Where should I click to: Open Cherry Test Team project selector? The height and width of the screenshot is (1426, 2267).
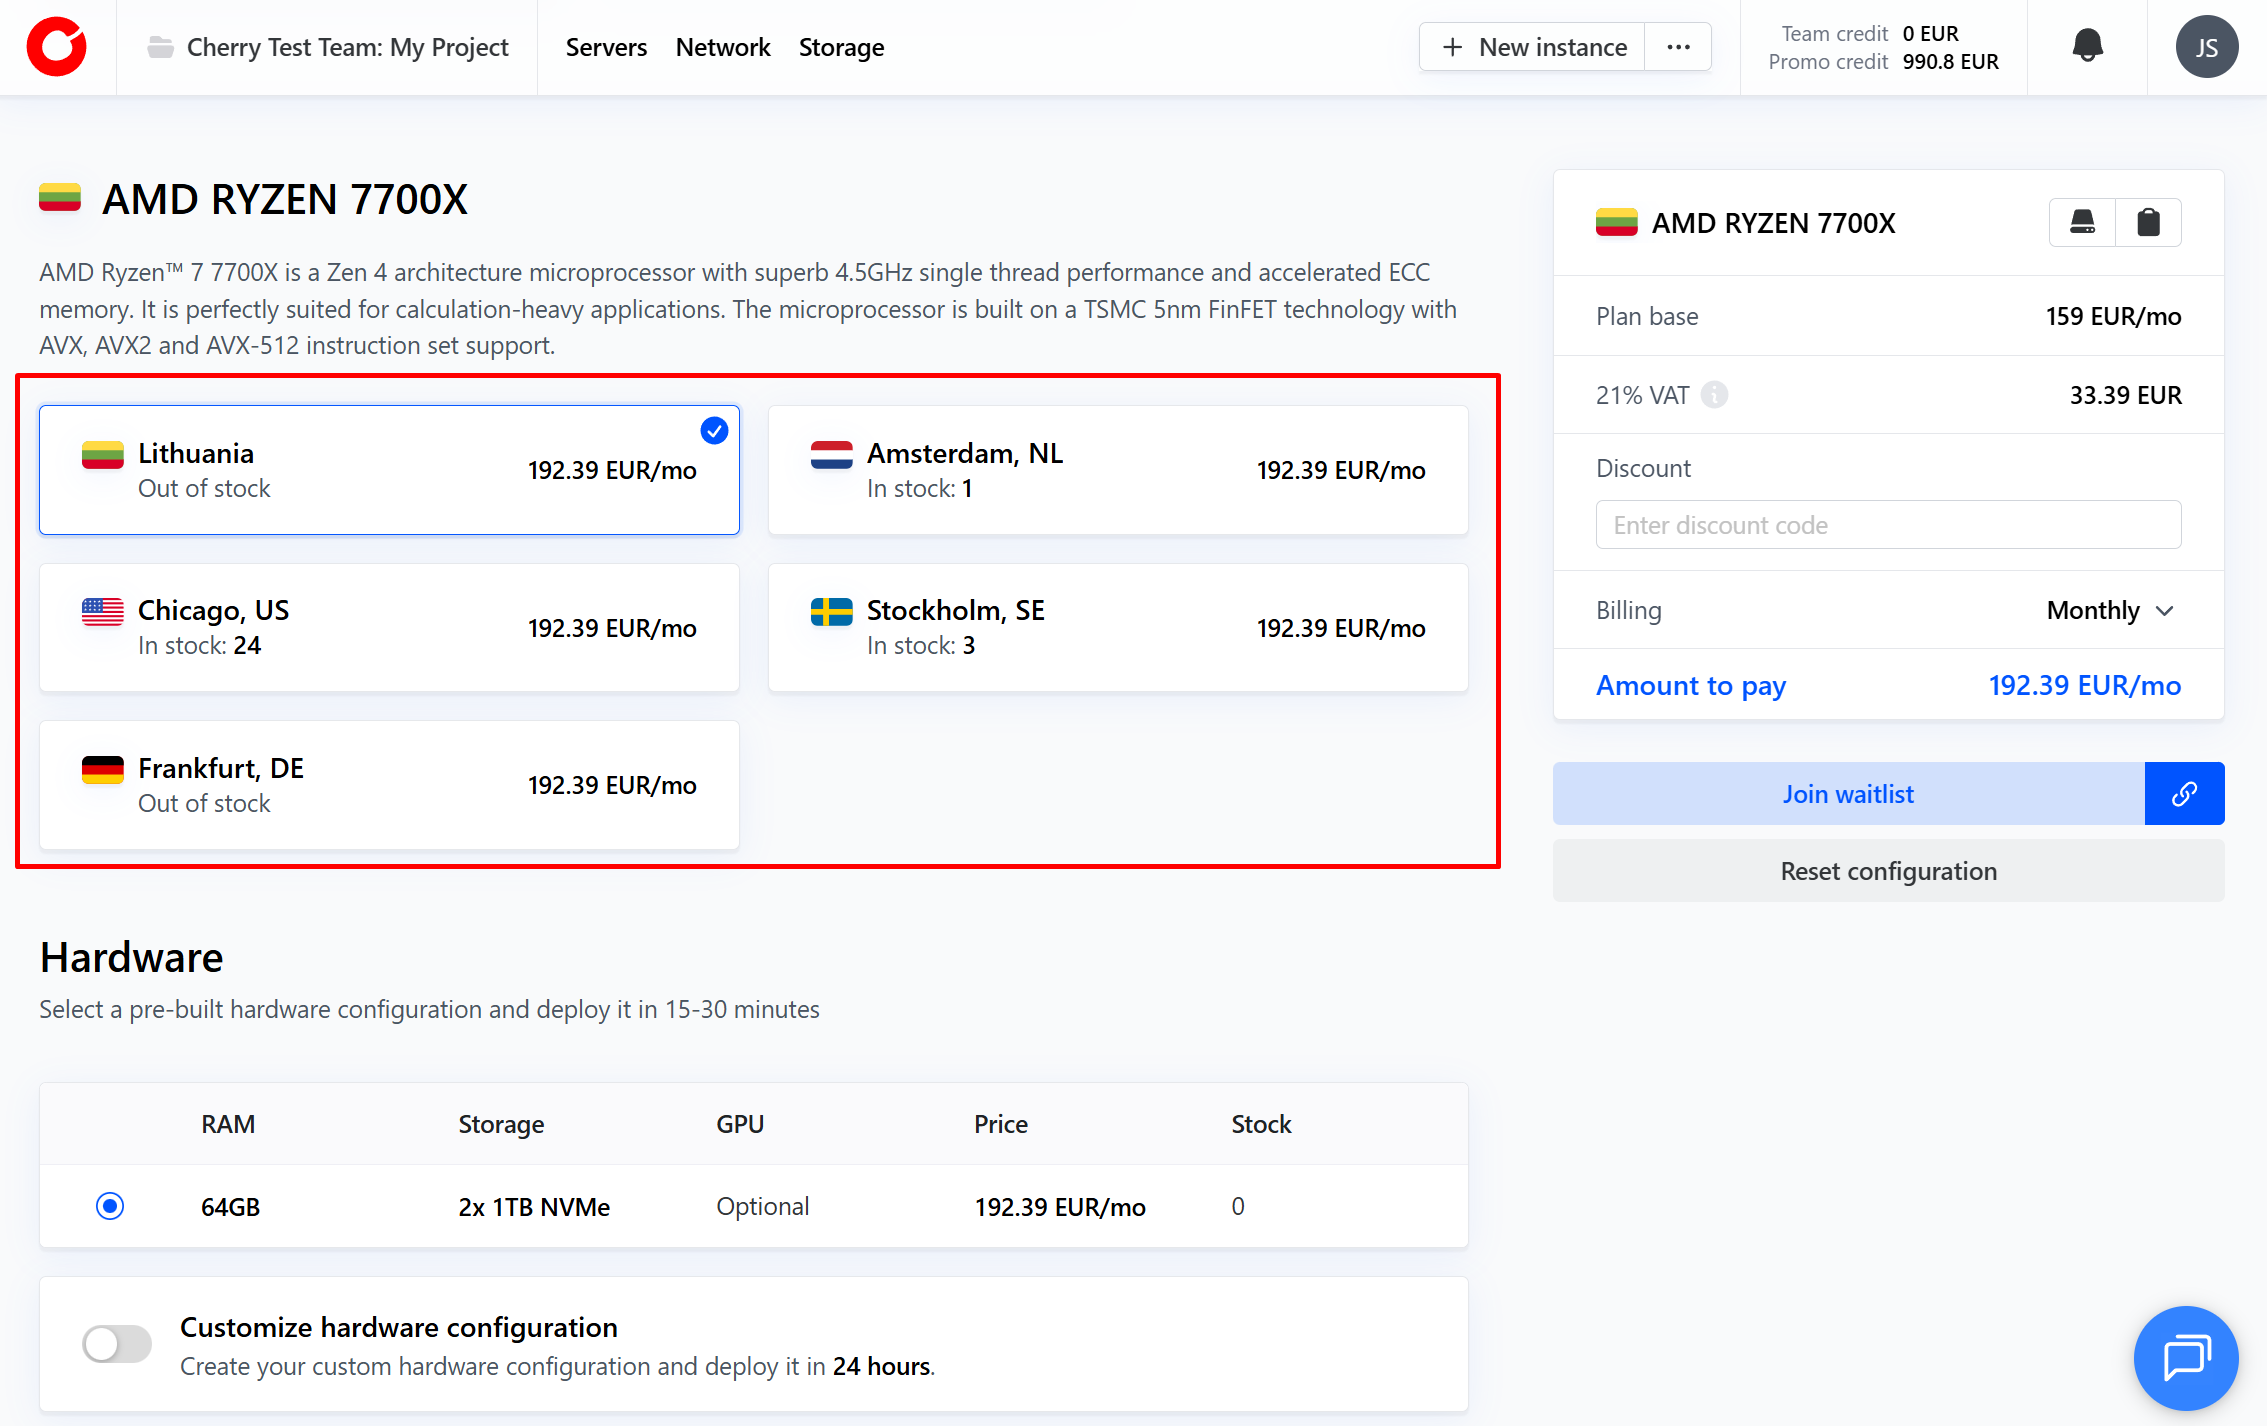[x=347, y=47]
